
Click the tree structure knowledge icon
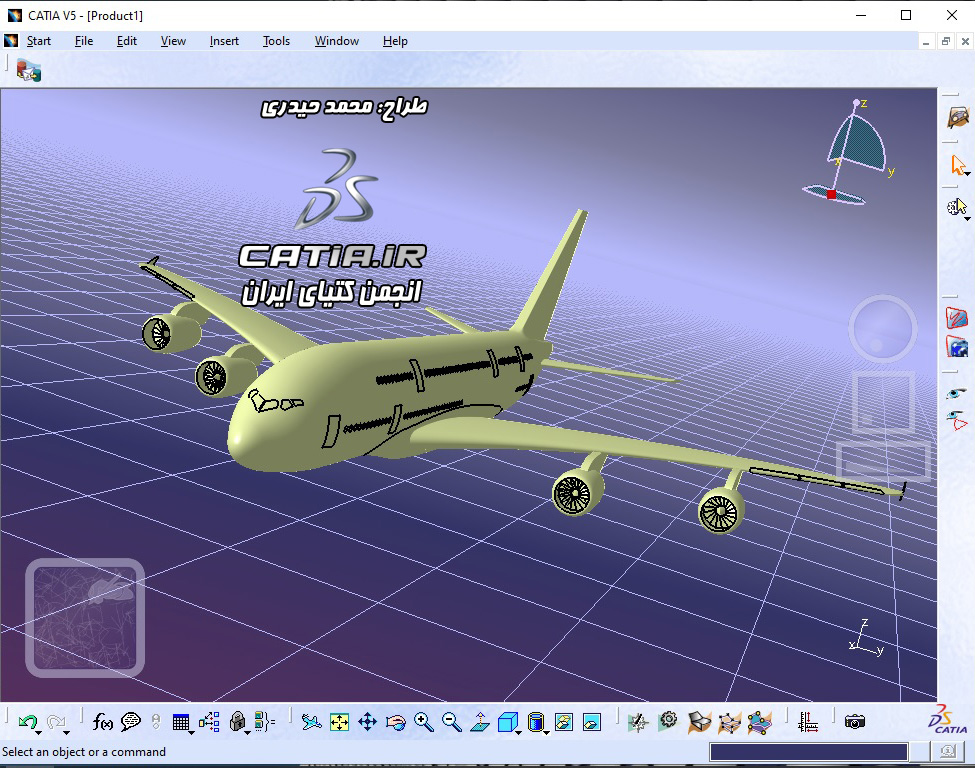[x=209, y=721]
